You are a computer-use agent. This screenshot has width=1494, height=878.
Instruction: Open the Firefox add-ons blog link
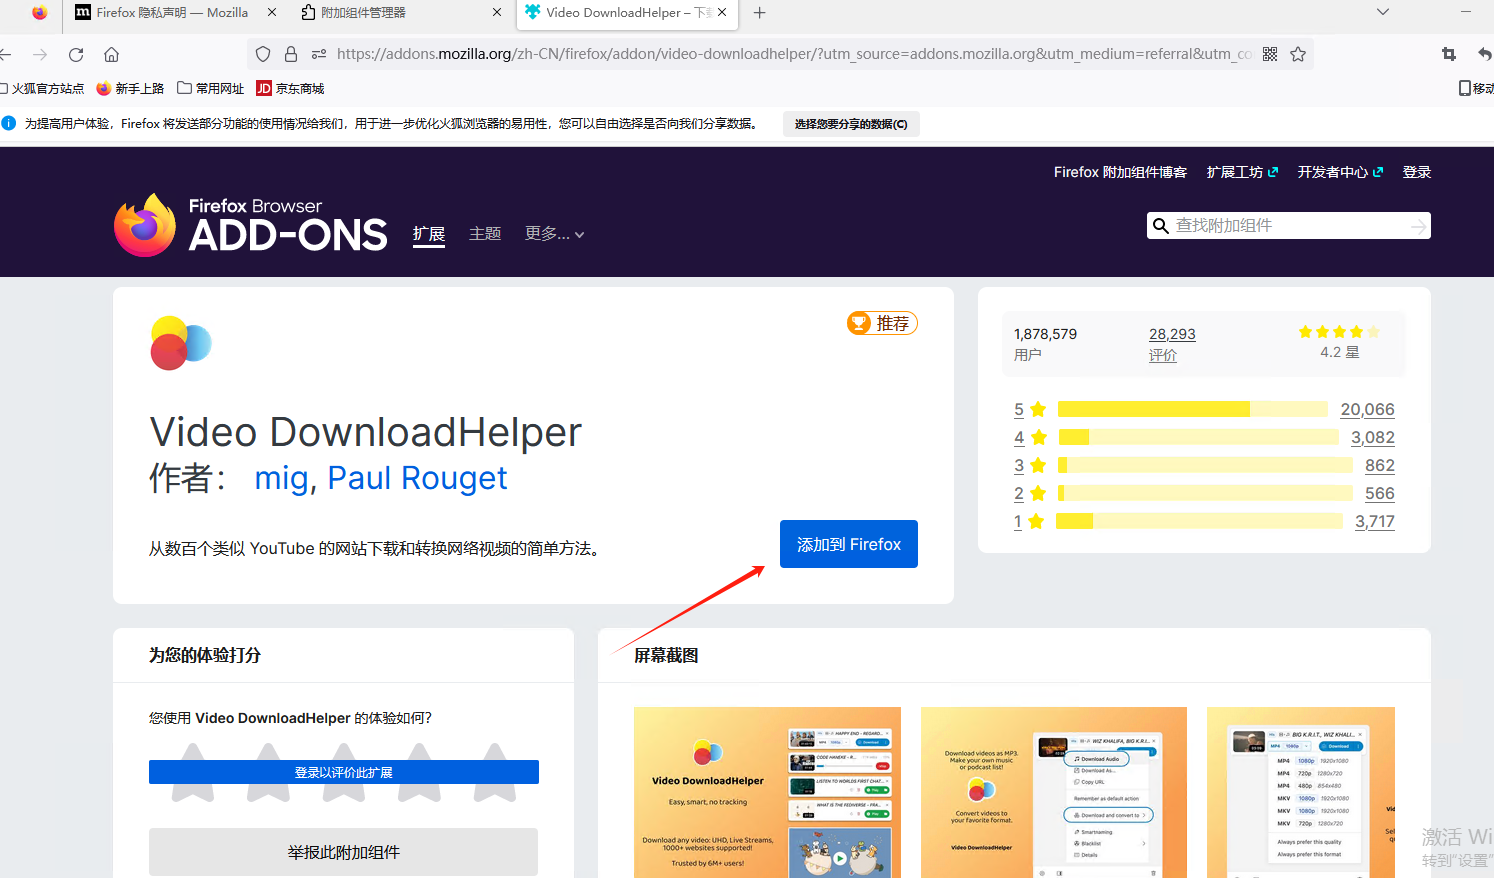(1120, 172)
